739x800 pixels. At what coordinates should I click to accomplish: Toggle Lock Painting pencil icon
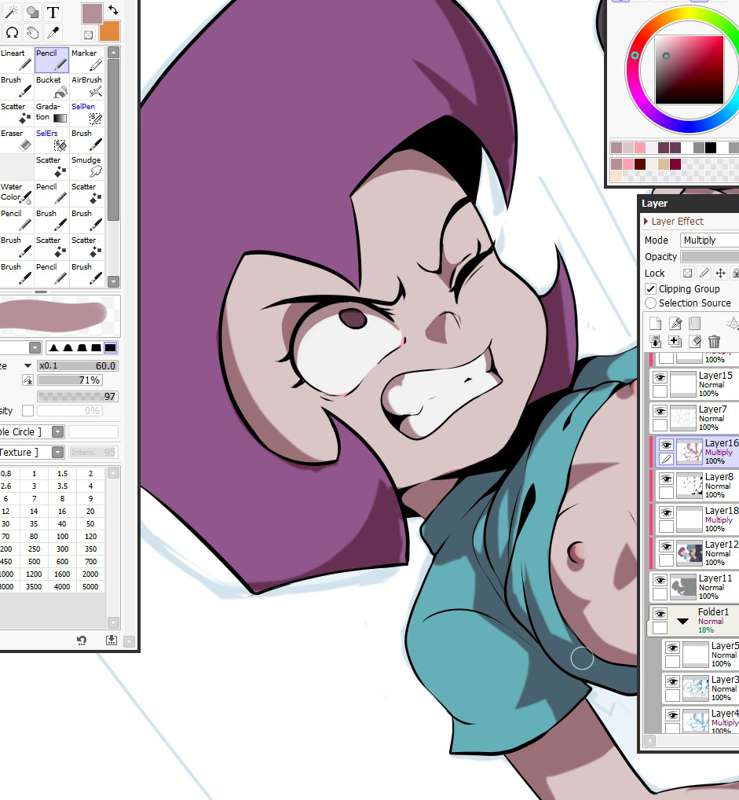(x=704, y=273)
